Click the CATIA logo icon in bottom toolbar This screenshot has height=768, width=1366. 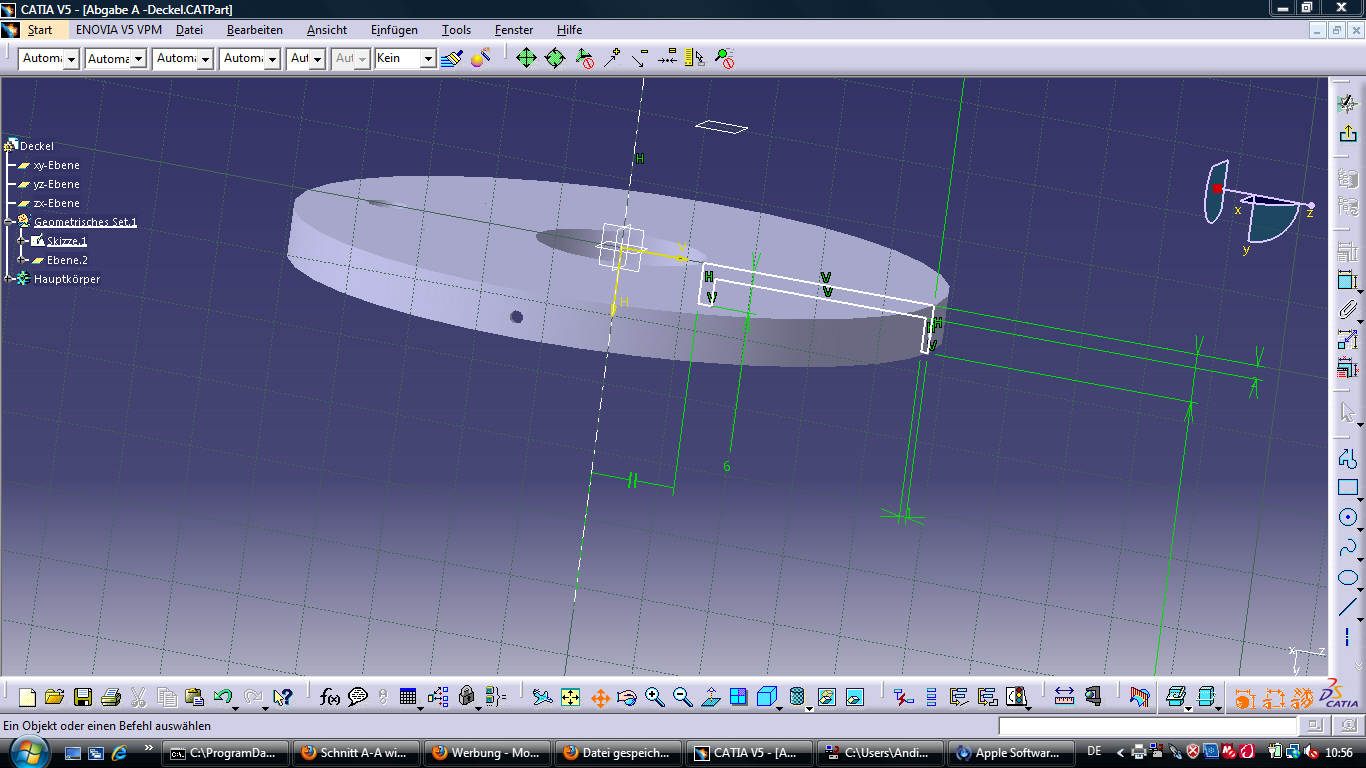pos(1338,694)
